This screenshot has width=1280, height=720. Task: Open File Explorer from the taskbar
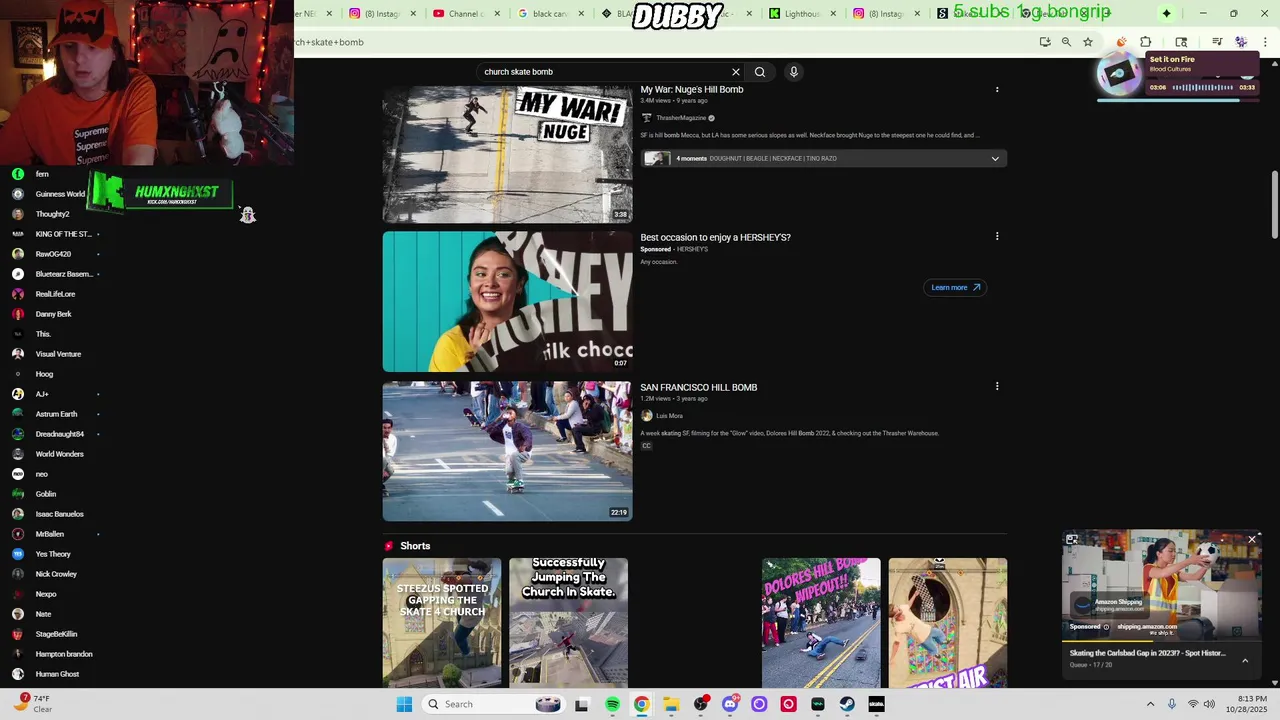tap(671, 704)
